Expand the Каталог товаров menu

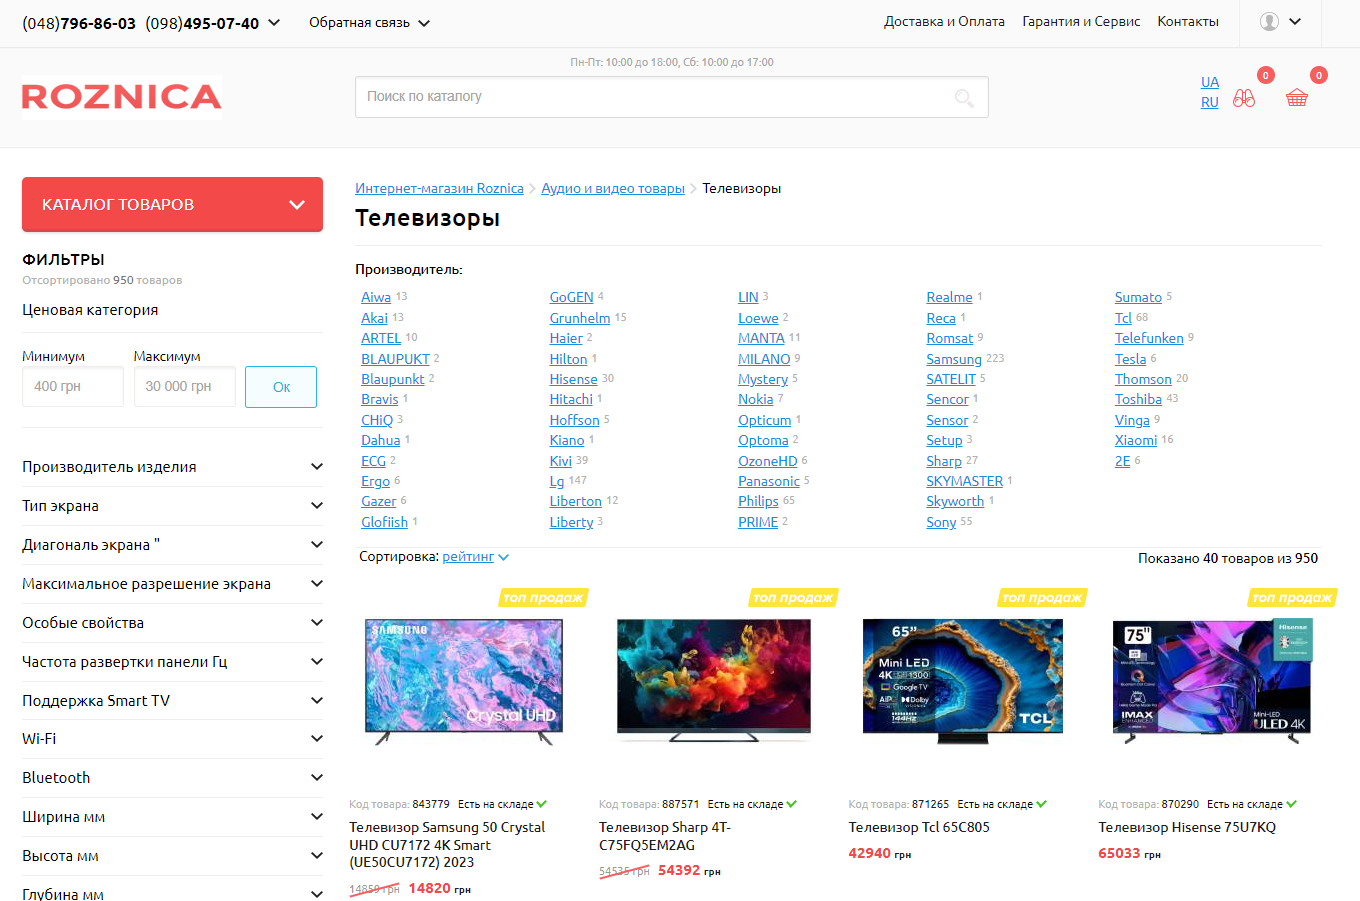point(172,204)
